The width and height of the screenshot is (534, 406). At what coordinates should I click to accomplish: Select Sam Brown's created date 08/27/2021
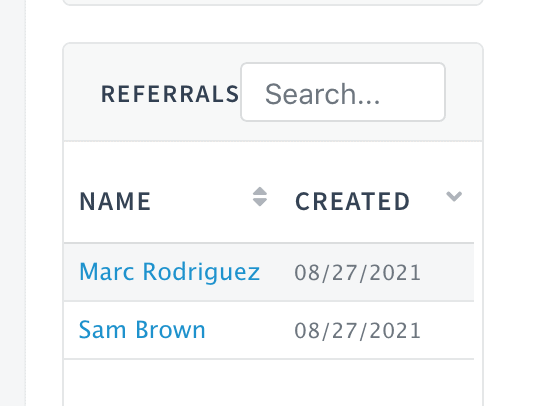358,331
